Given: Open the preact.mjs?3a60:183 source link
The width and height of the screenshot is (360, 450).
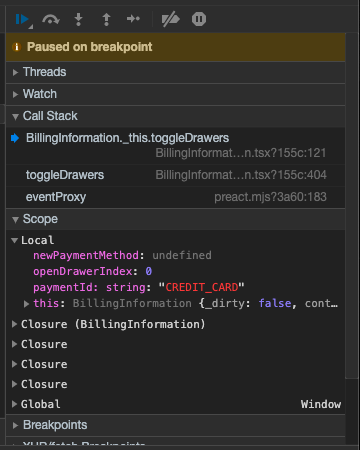Looking at the screenshot, I should click(x=270, y=197).
